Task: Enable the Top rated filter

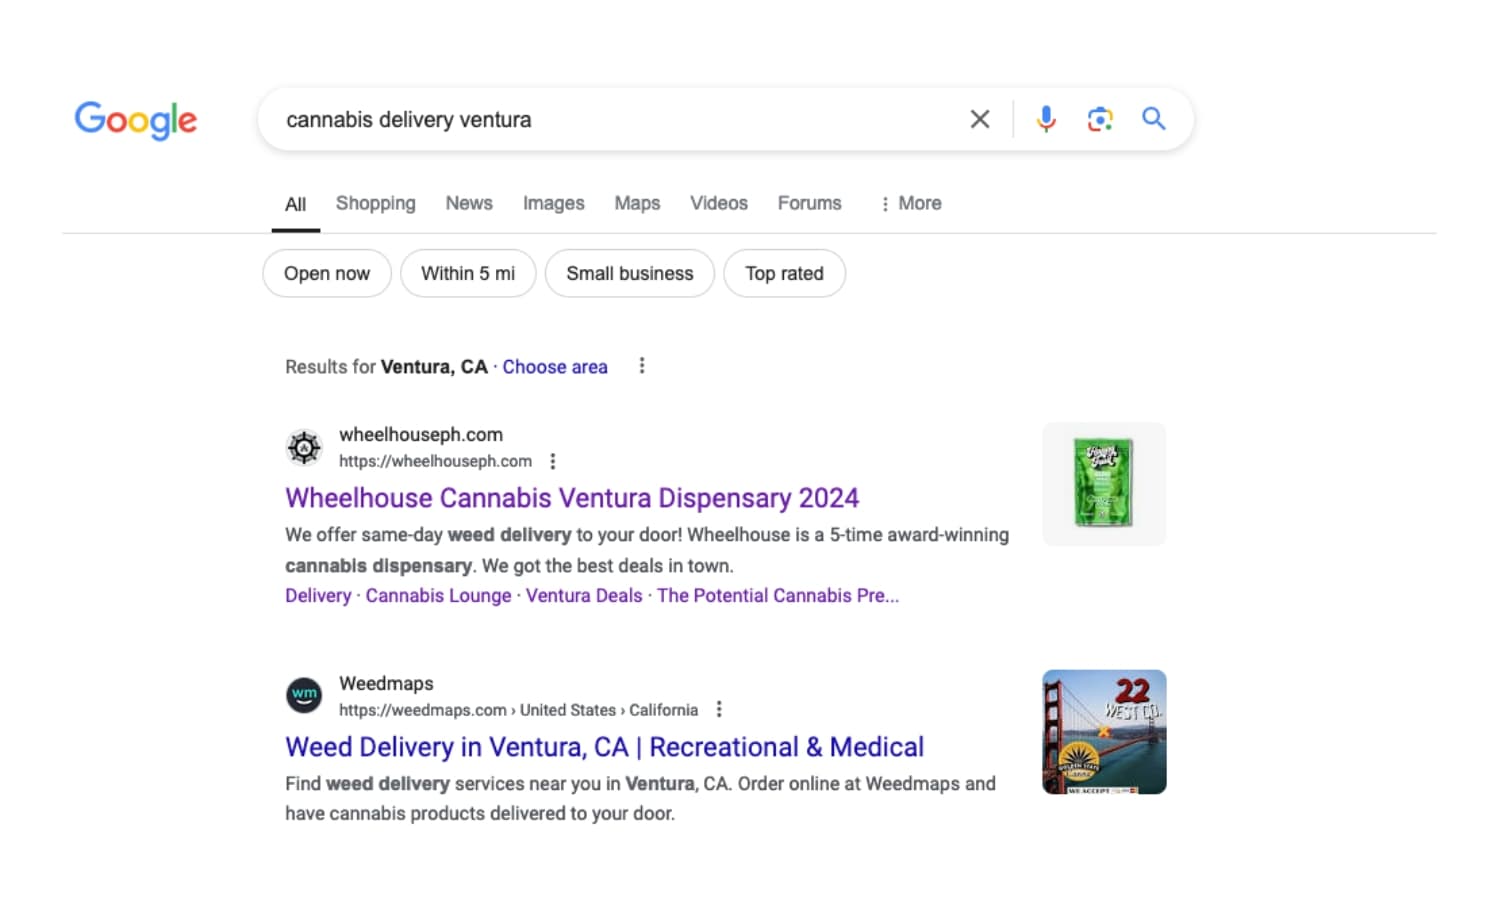Action: (784, 273)
